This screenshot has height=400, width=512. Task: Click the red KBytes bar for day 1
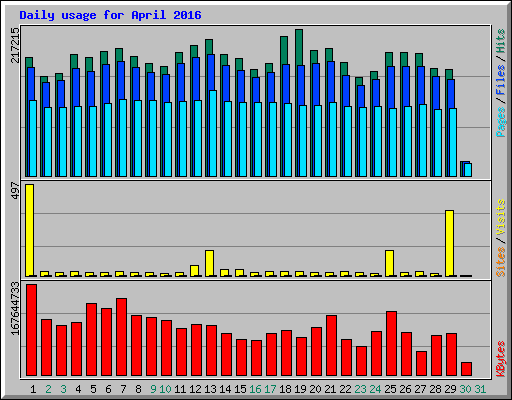click(x=32, y=330)
